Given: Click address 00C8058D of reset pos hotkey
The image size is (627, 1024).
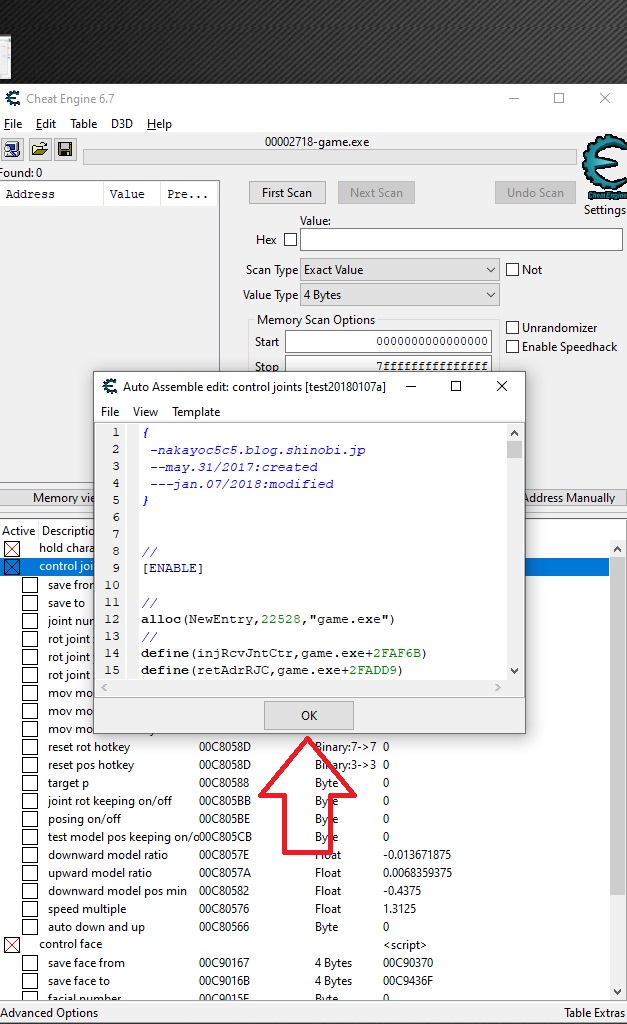Looking at the screenshot, I should pos(225,765).
